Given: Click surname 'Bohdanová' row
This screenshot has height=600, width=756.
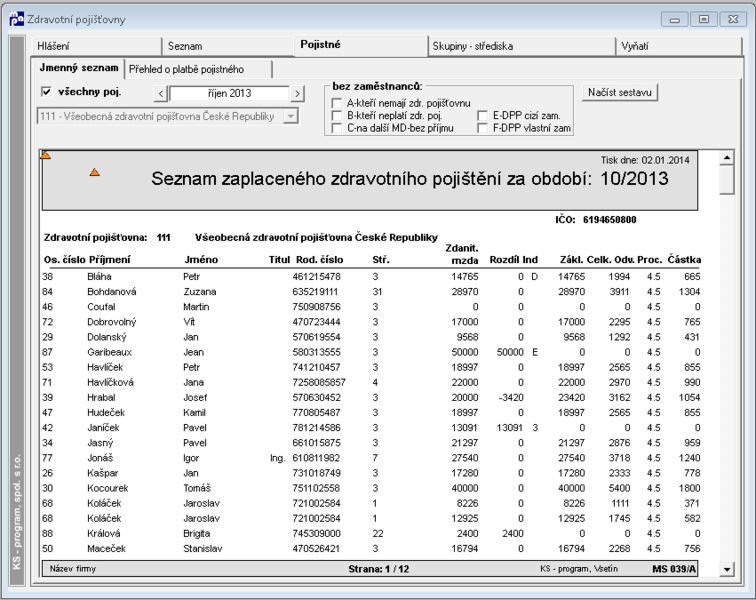Looking at the screenshot, I should 112,292.
